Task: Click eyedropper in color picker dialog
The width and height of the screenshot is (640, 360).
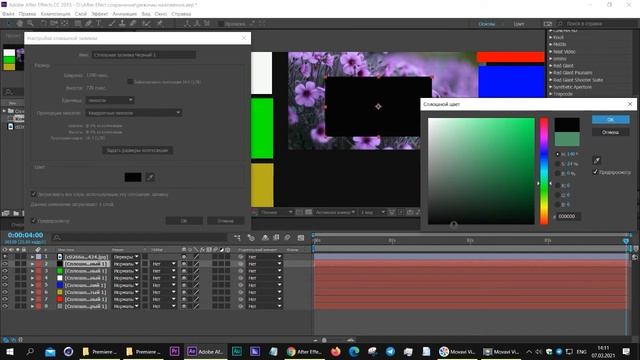Action: (x=597, y=160)
